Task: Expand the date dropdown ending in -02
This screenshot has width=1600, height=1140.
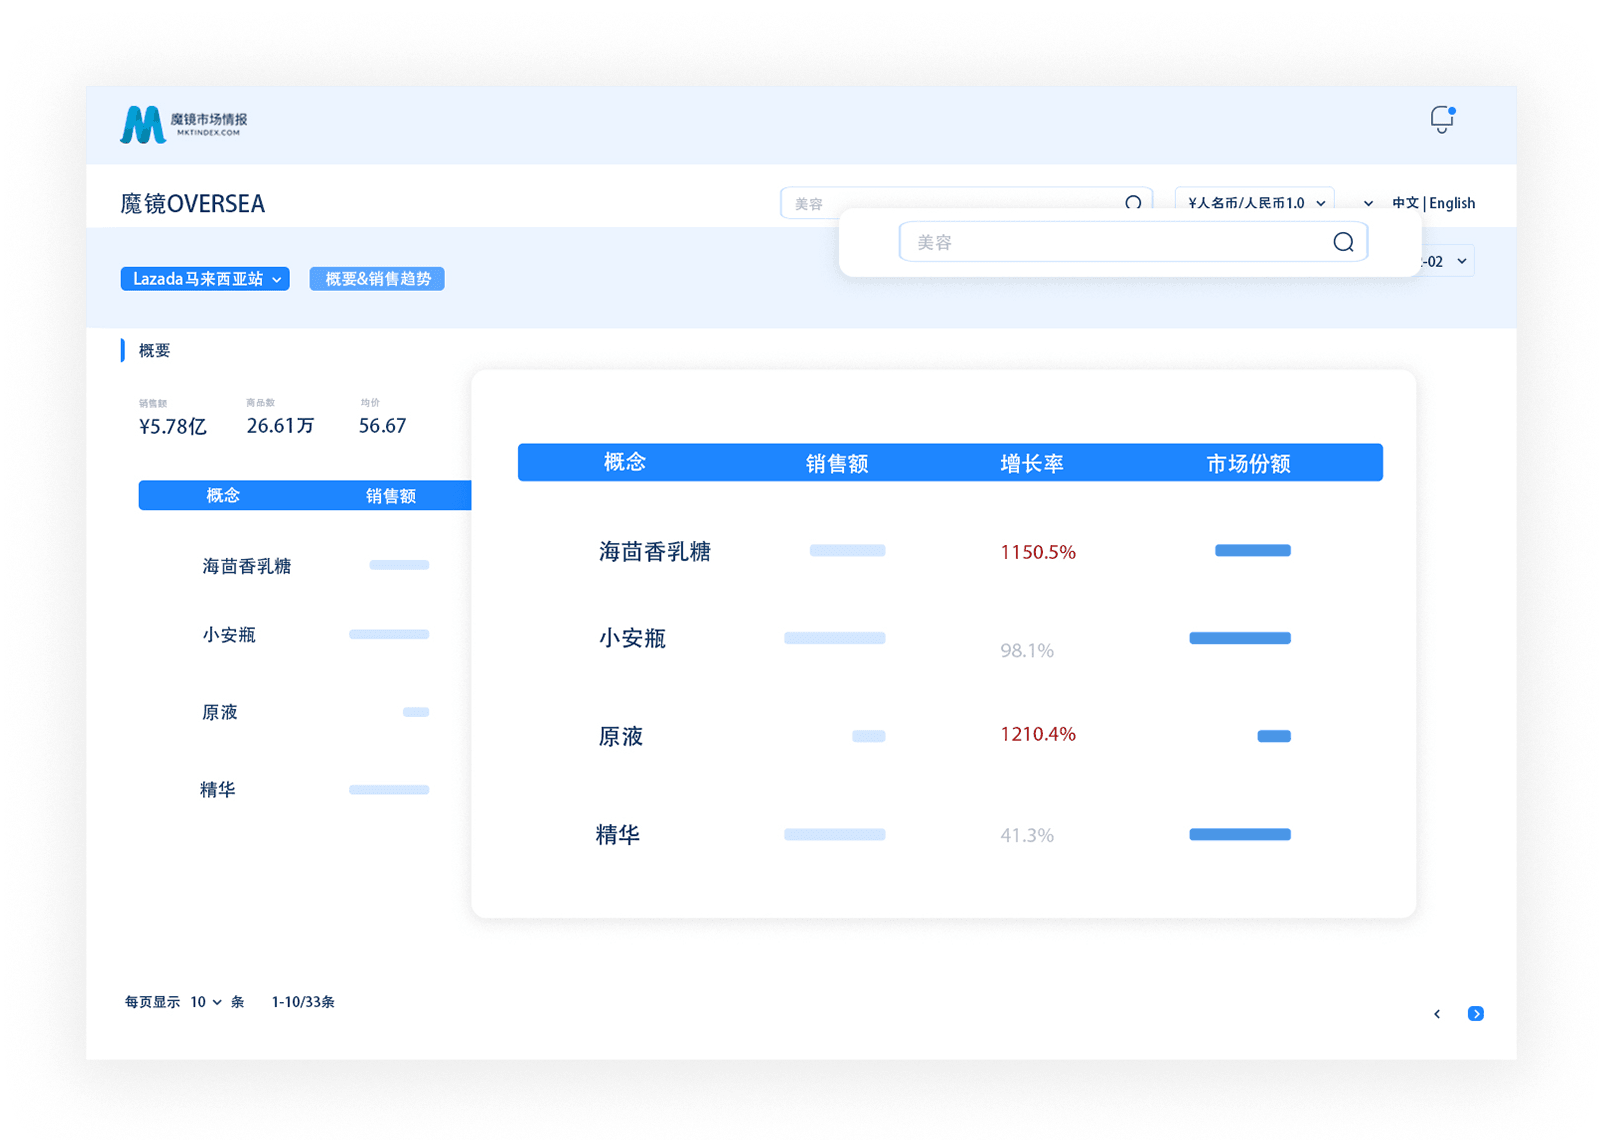Action: point(1448,261)
